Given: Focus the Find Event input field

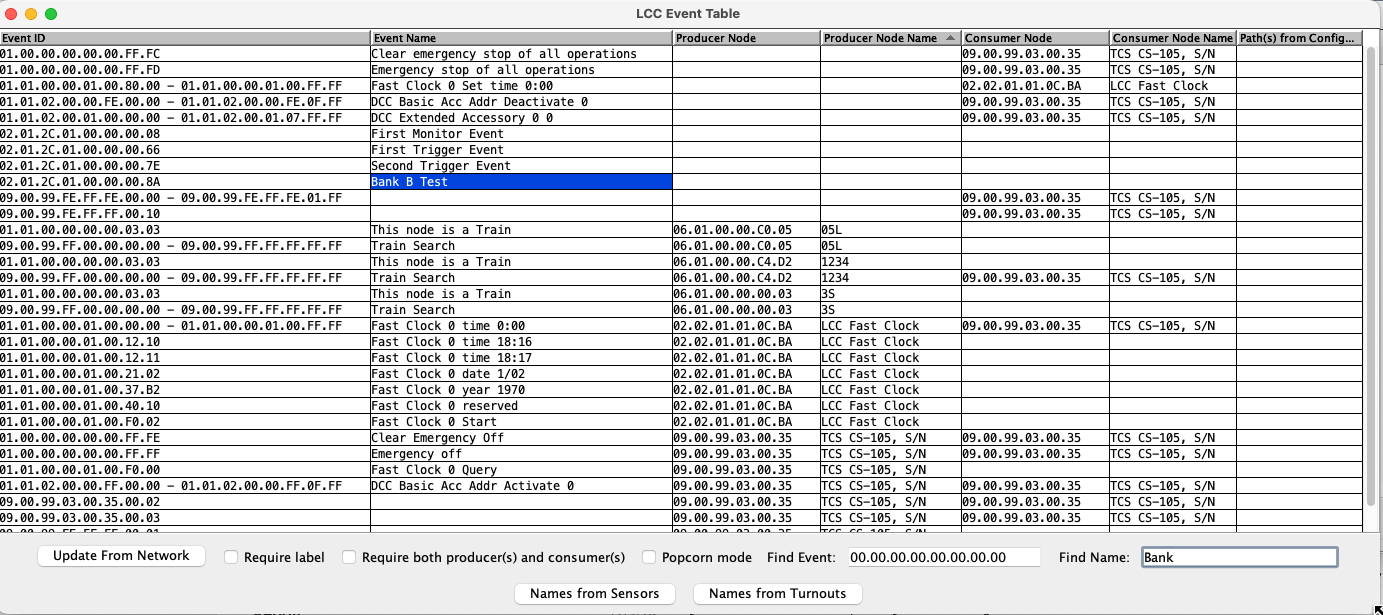Looking at the screenshot, I should [943, 557].
